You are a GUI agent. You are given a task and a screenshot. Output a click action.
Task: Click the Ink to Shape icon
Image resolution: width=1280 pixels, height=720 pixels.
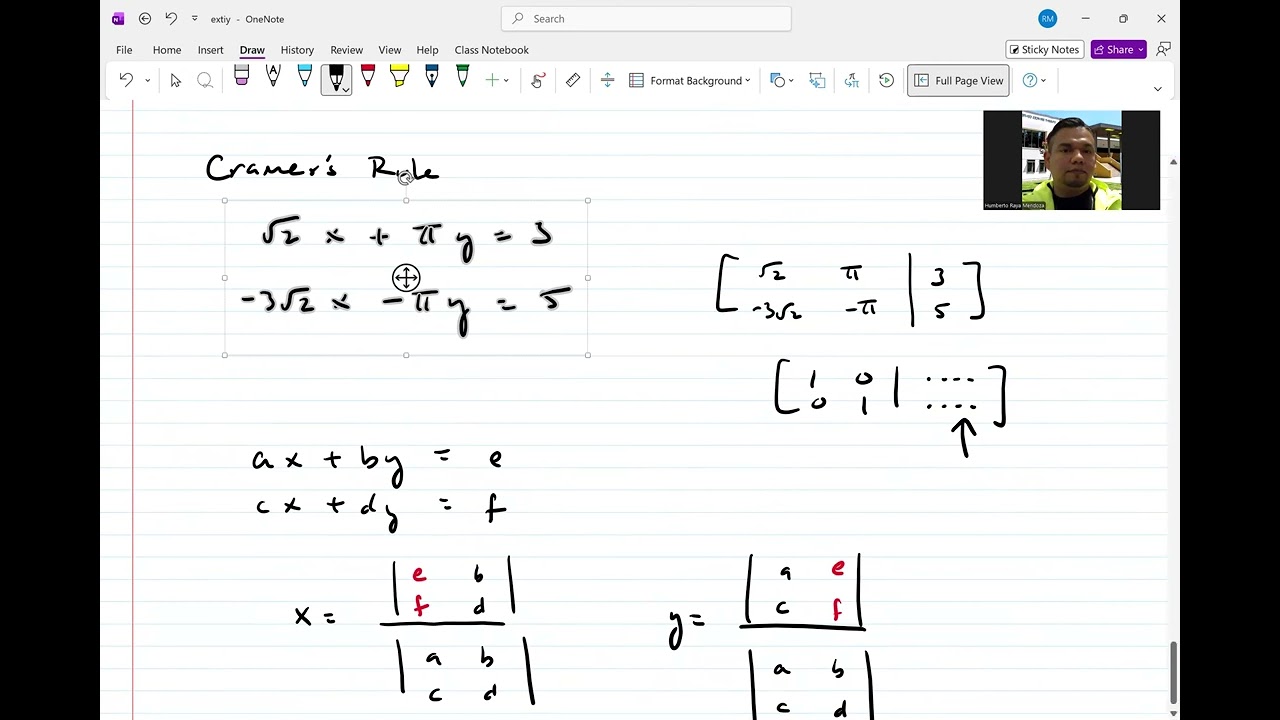(817, 81)
